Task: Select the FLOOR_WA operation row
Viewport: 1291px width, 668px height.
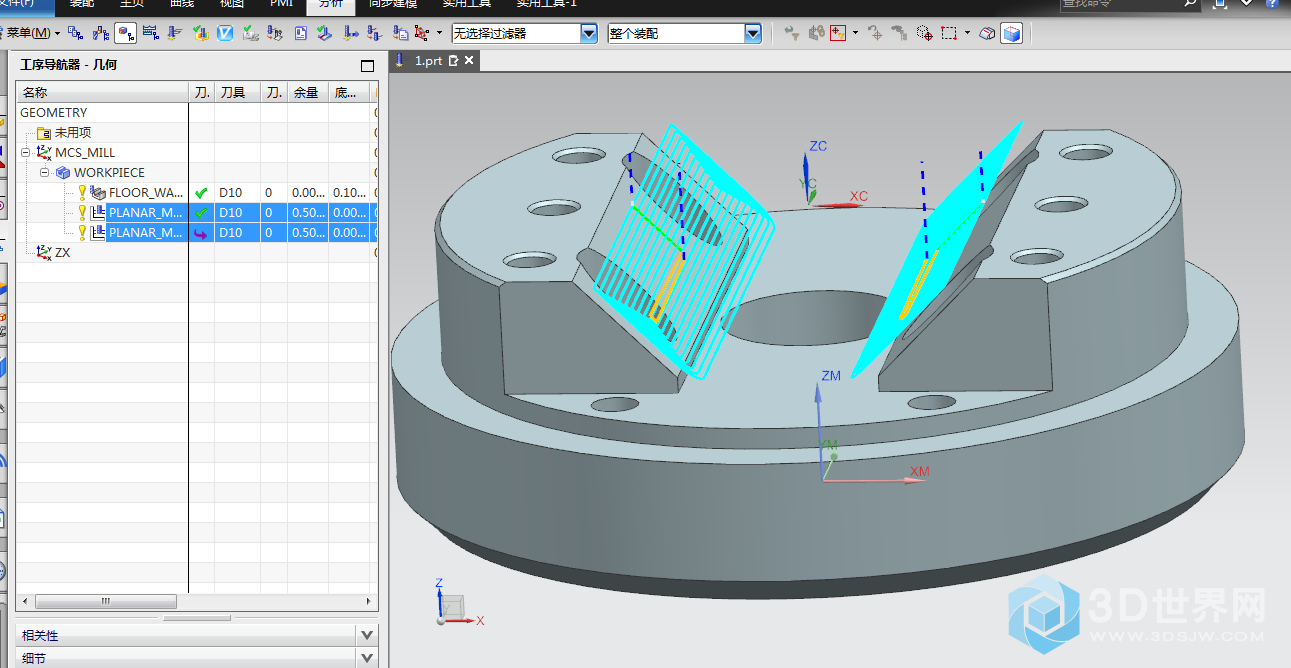Action: [146, 193]
